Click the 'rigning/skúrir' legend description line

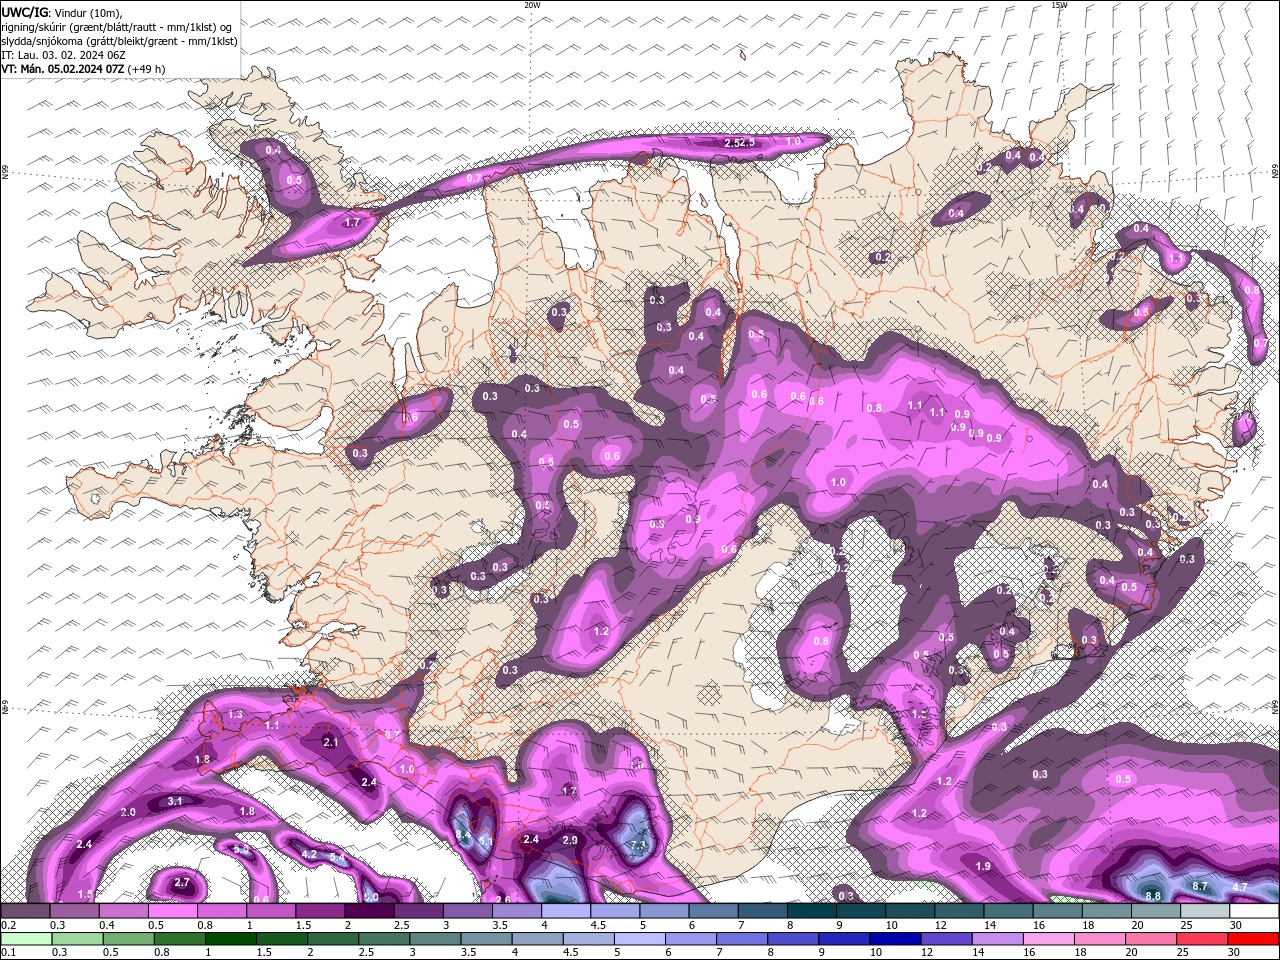coord(119,27)
